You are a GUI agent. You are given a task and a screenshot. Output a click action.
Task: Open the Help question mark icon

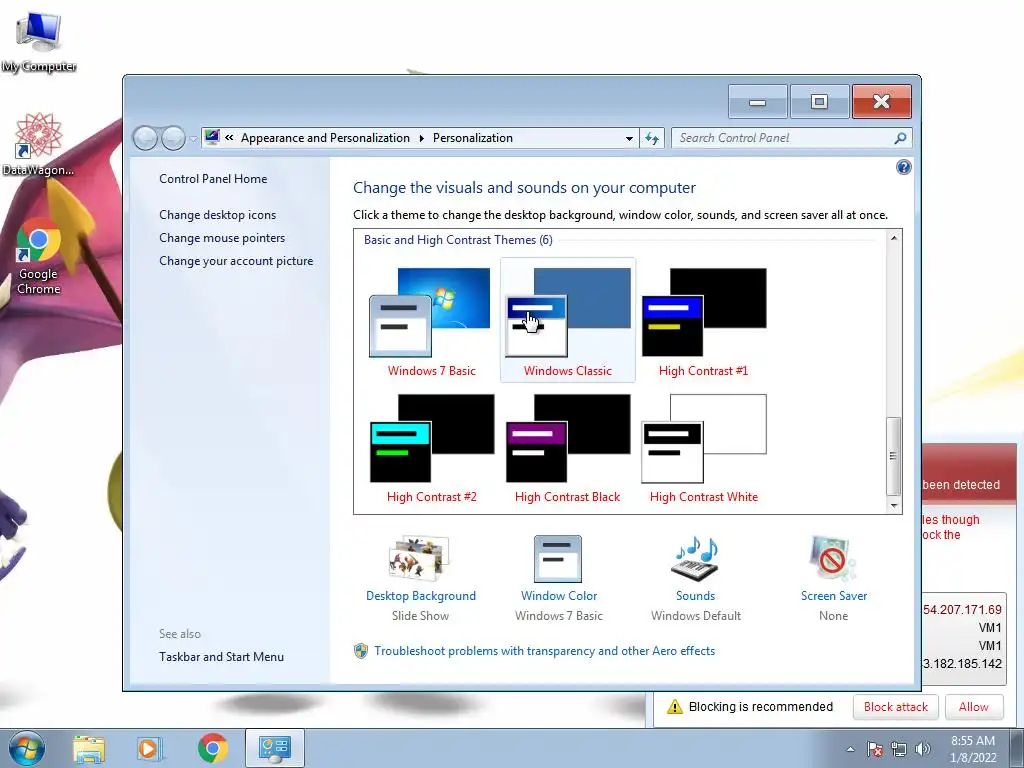coord(903,167)
